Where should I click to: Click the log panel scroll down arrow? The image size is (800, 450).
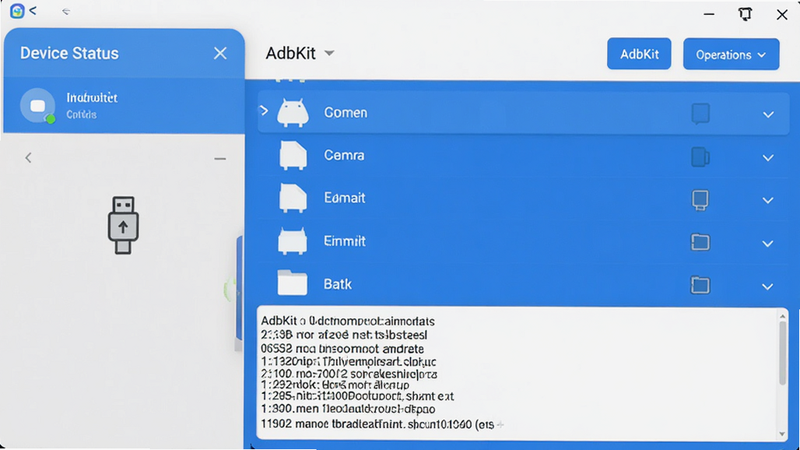(782, 434)
